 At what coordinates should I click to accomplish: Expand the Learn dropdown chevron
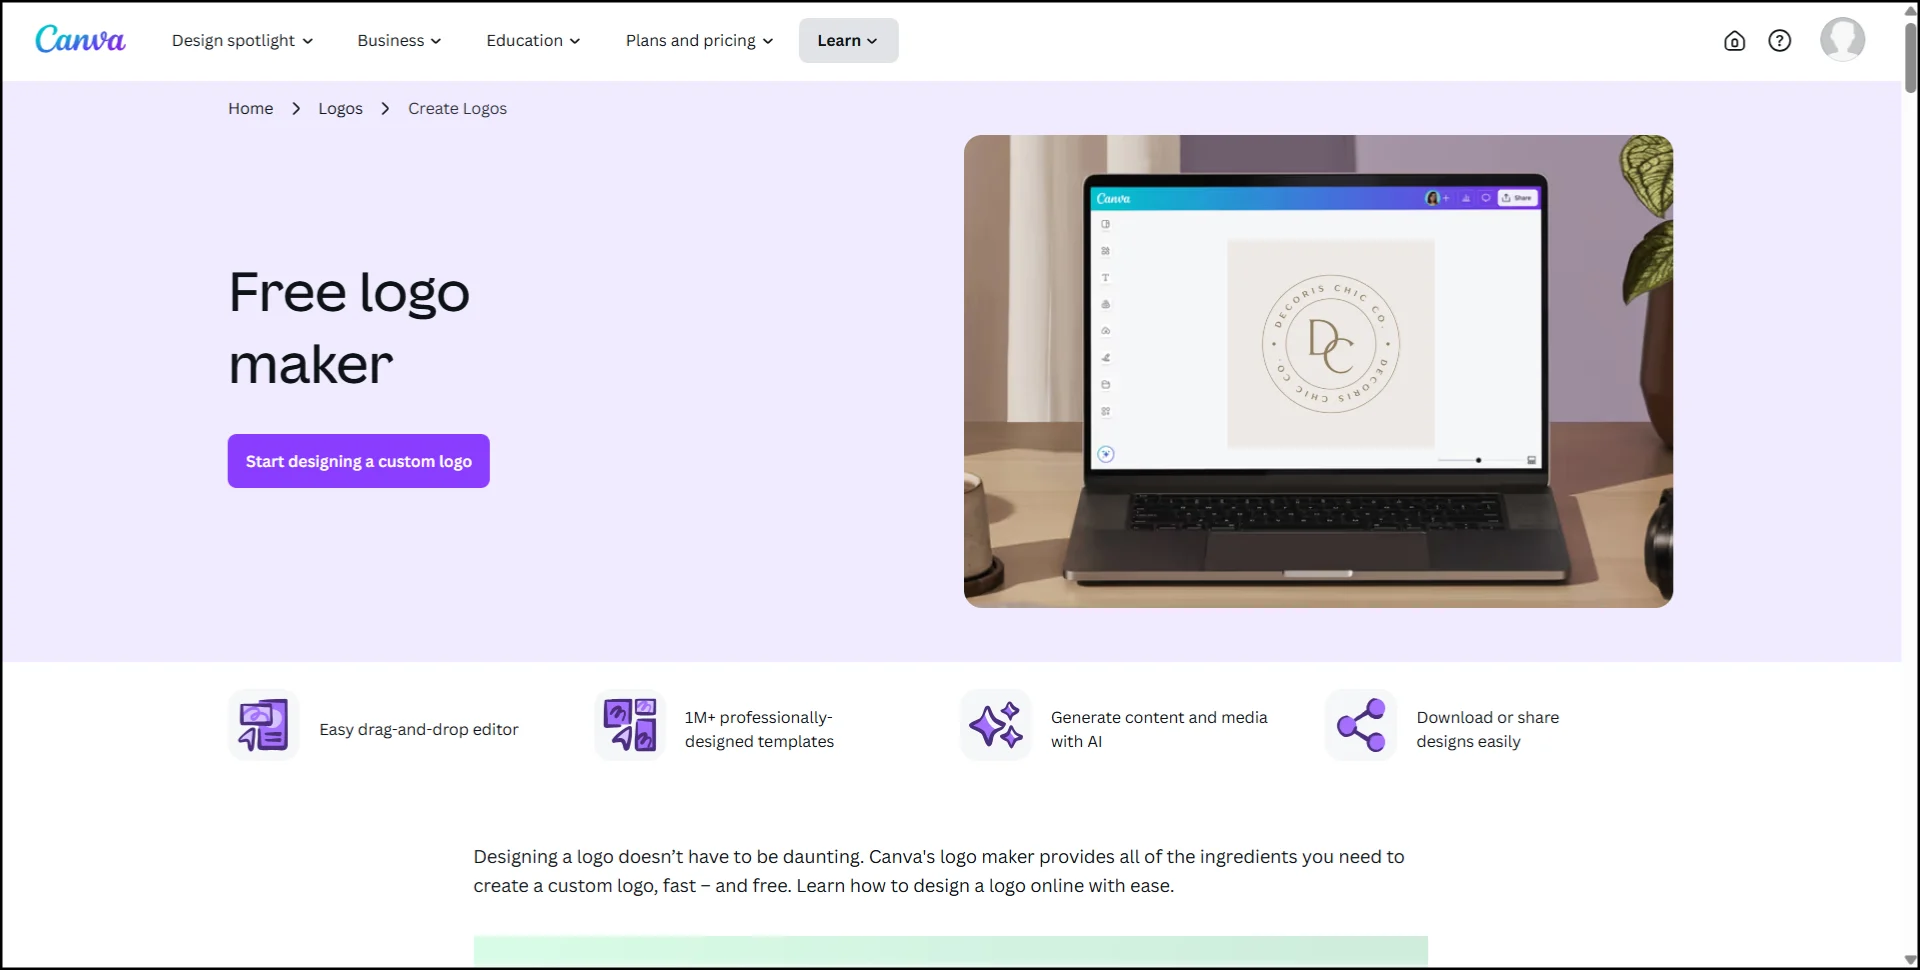tap(872, 41)
